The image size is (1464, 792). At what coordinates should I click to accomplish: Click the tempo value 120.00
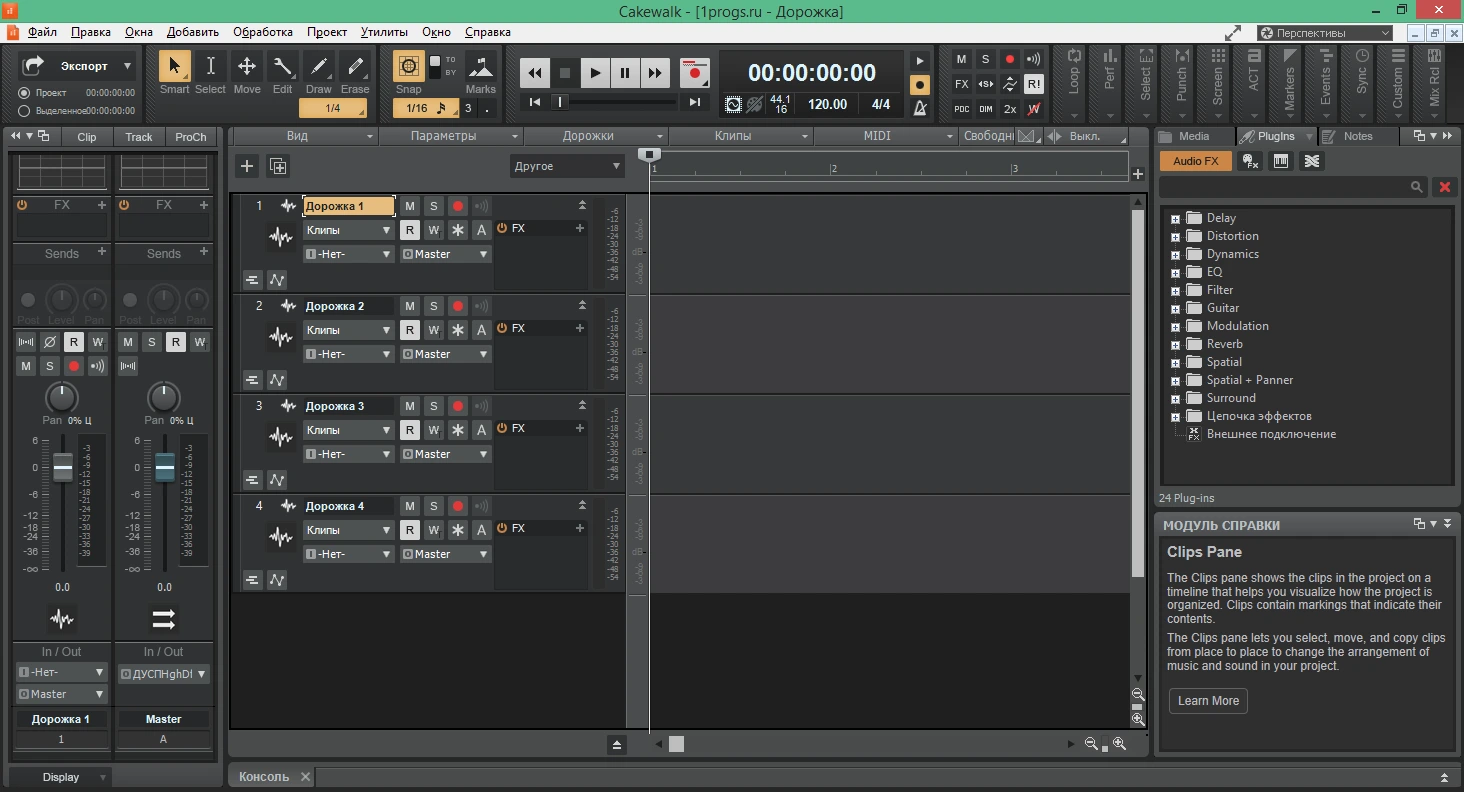pyautogui.click(x=828, y=104)
